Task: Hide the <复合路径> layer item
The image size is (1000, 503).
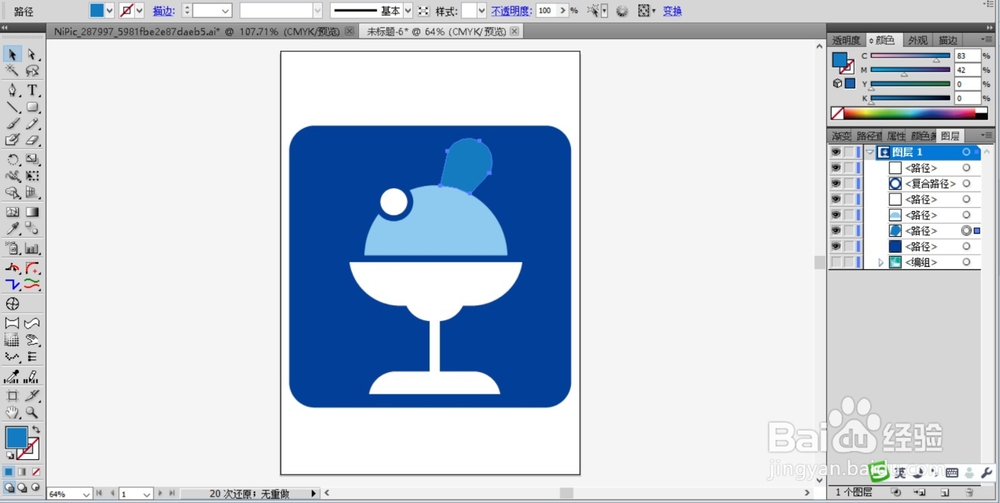Action: coord(835,184)
